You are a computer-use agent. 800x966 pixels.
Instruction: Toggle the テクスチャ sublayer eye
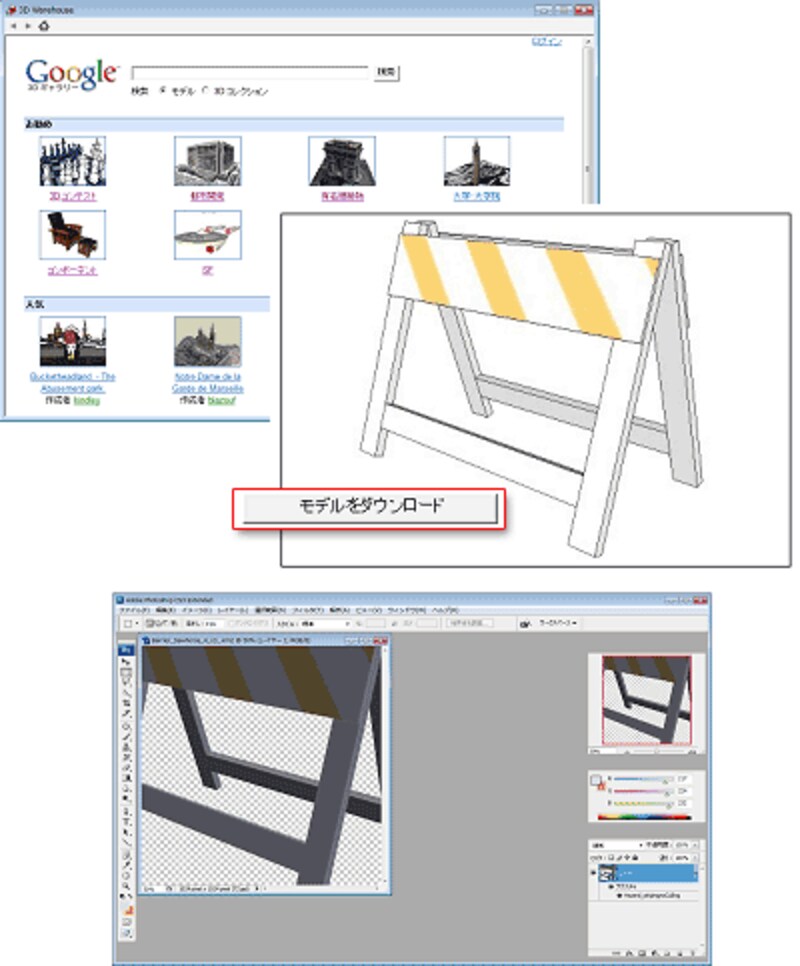pos(612,887)
